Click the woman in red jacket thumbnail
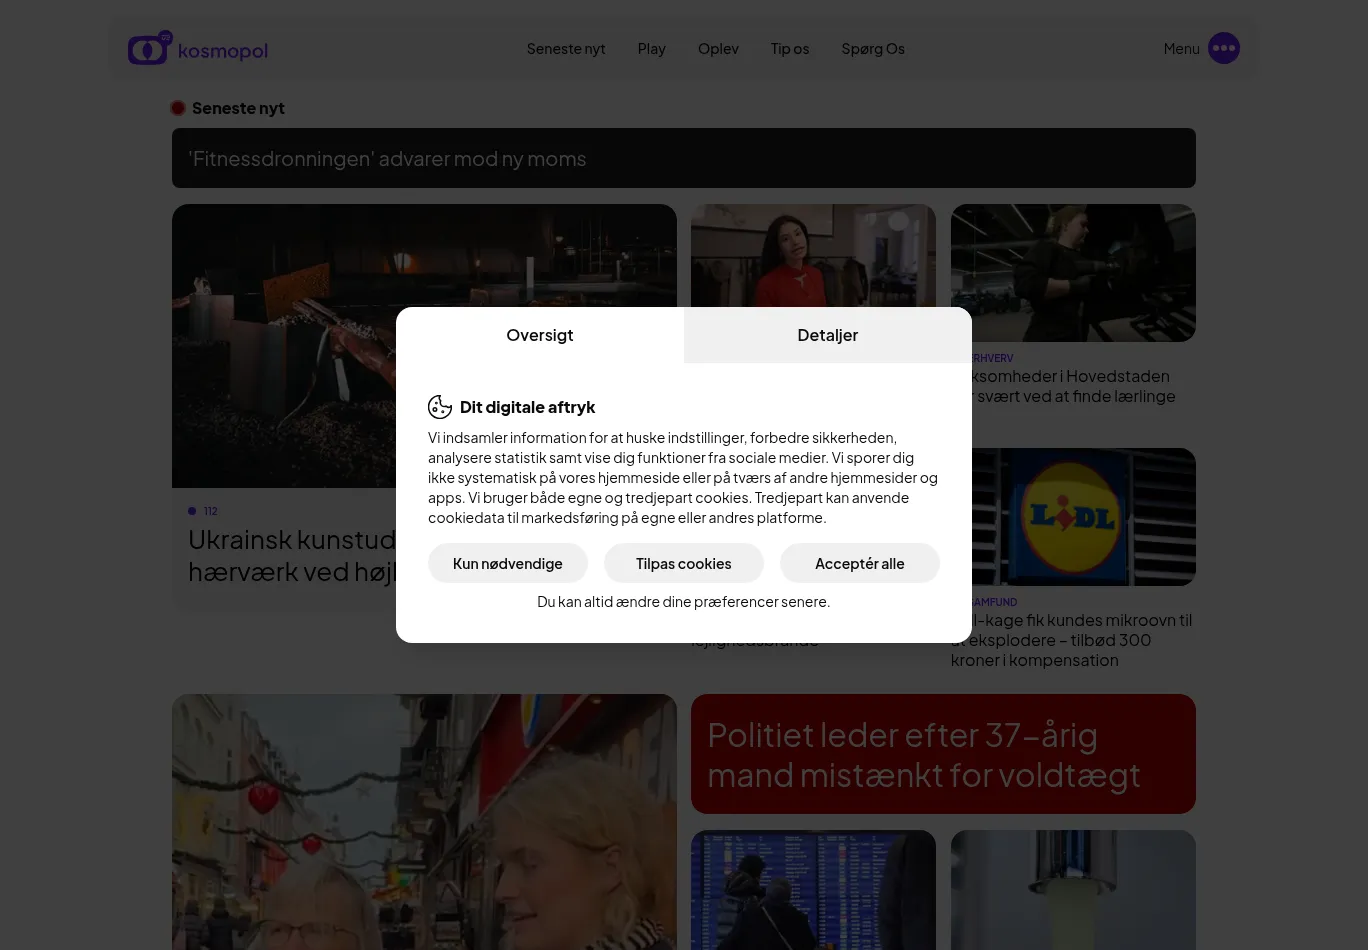This screenshot has height=950, width=1368. click(x=813, y=255)
